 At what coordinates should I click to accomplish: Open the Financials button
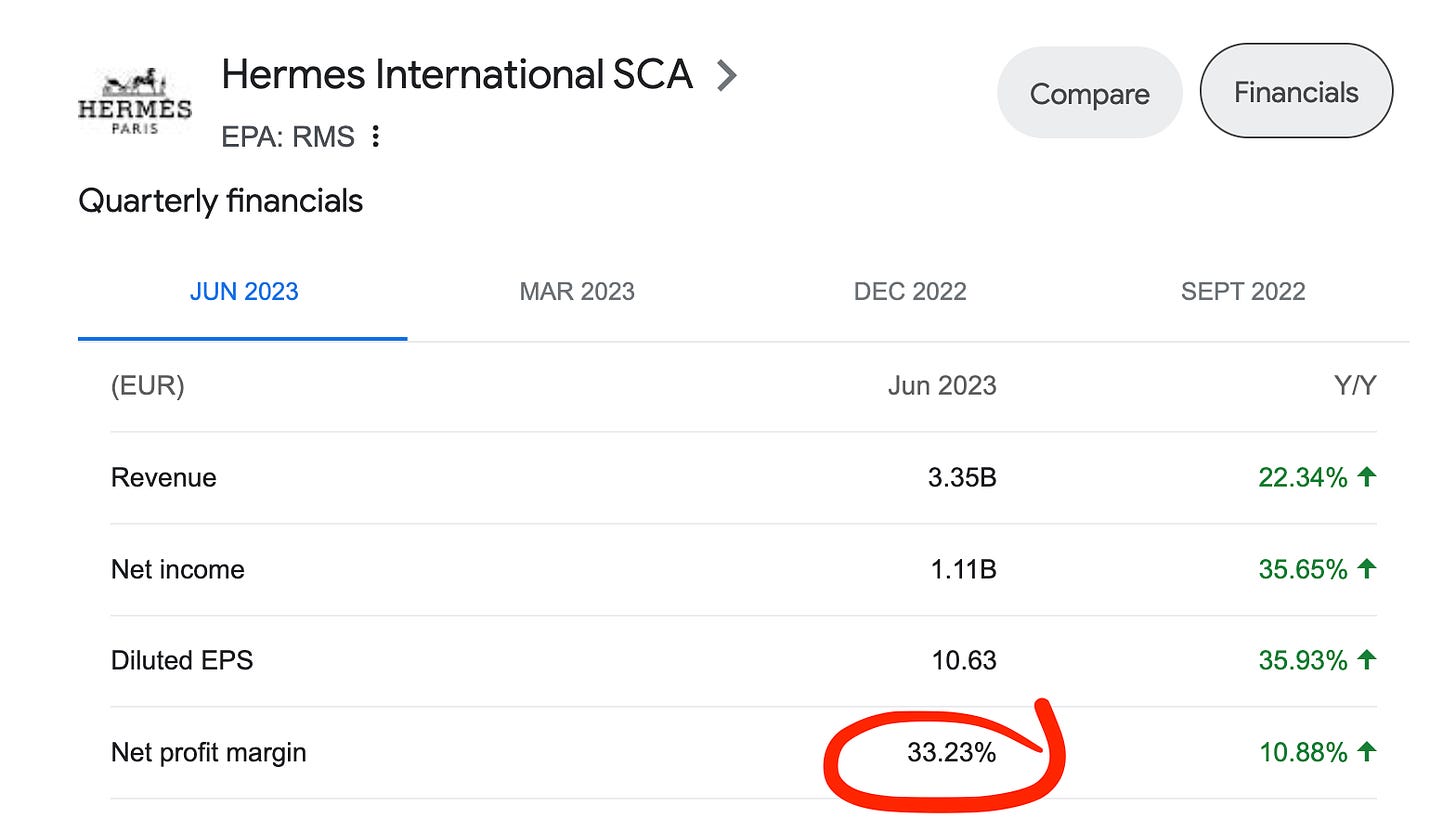pos(1295,92)
